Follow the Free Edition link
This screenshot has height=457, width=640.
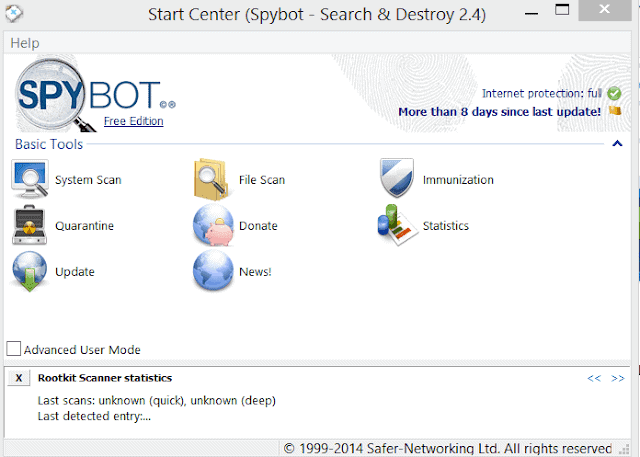pyautogui.click(x=133, y=121)
